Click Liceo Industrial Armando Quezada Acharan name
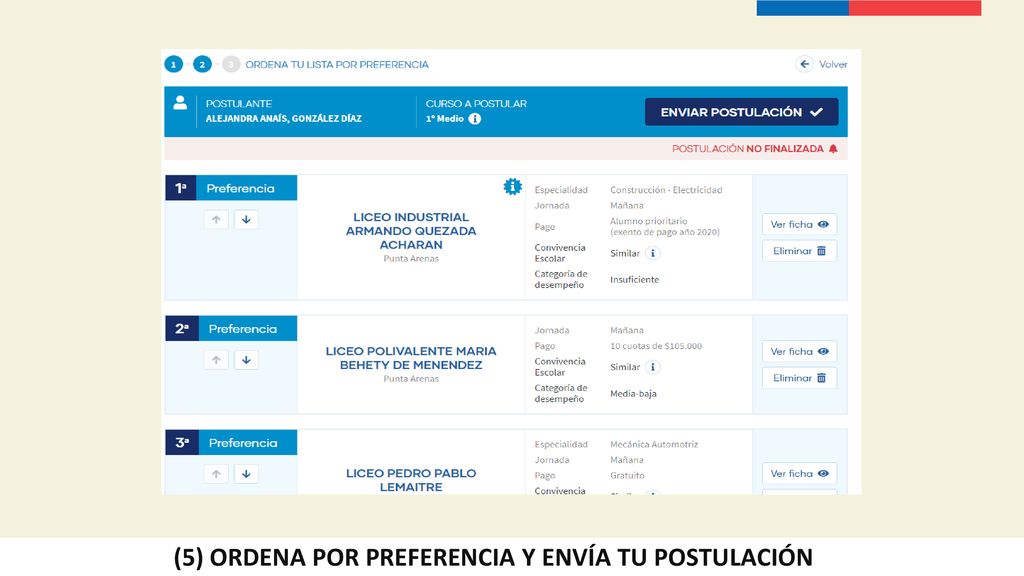This screenshot has height=576, width=1024. (411, 231)
